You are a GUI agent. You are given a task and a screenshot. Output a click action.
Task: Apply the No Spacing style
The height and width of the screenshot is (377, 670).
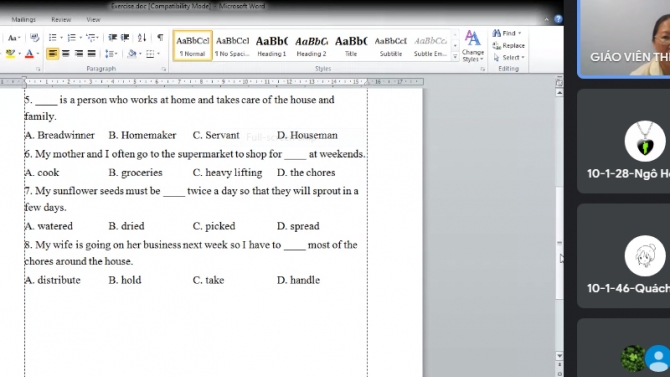[x=232, y=45]
